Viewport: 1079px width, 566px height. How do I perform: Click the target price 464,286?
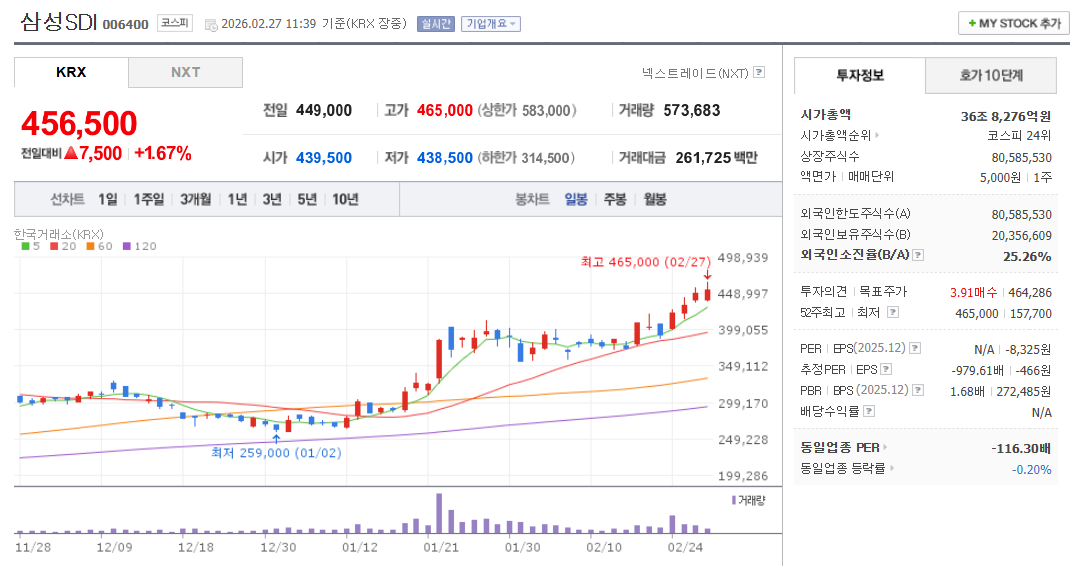point(1030,292)
